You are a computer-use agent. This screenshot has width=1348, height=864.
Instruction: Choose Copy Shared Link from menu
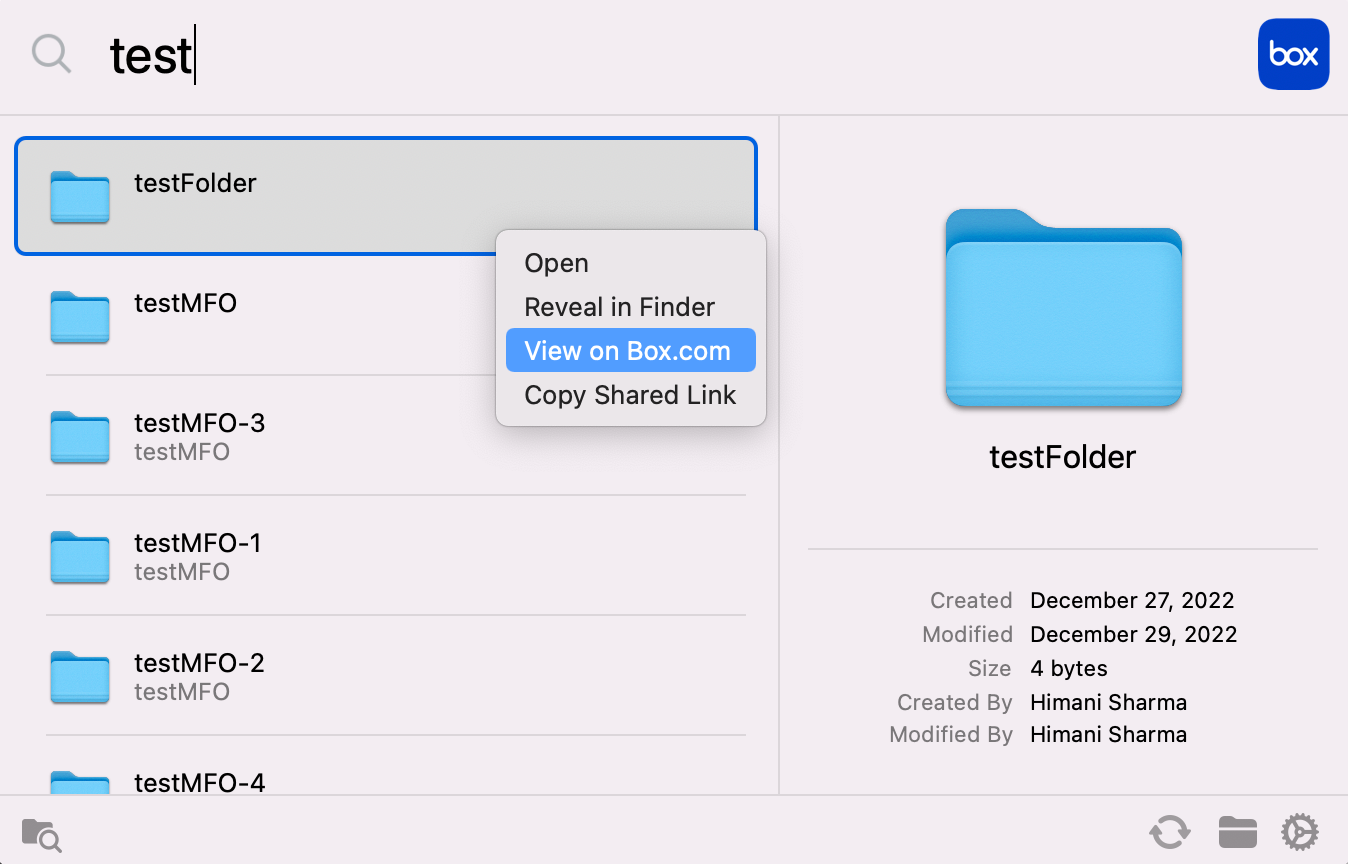(x=630, y=395)
